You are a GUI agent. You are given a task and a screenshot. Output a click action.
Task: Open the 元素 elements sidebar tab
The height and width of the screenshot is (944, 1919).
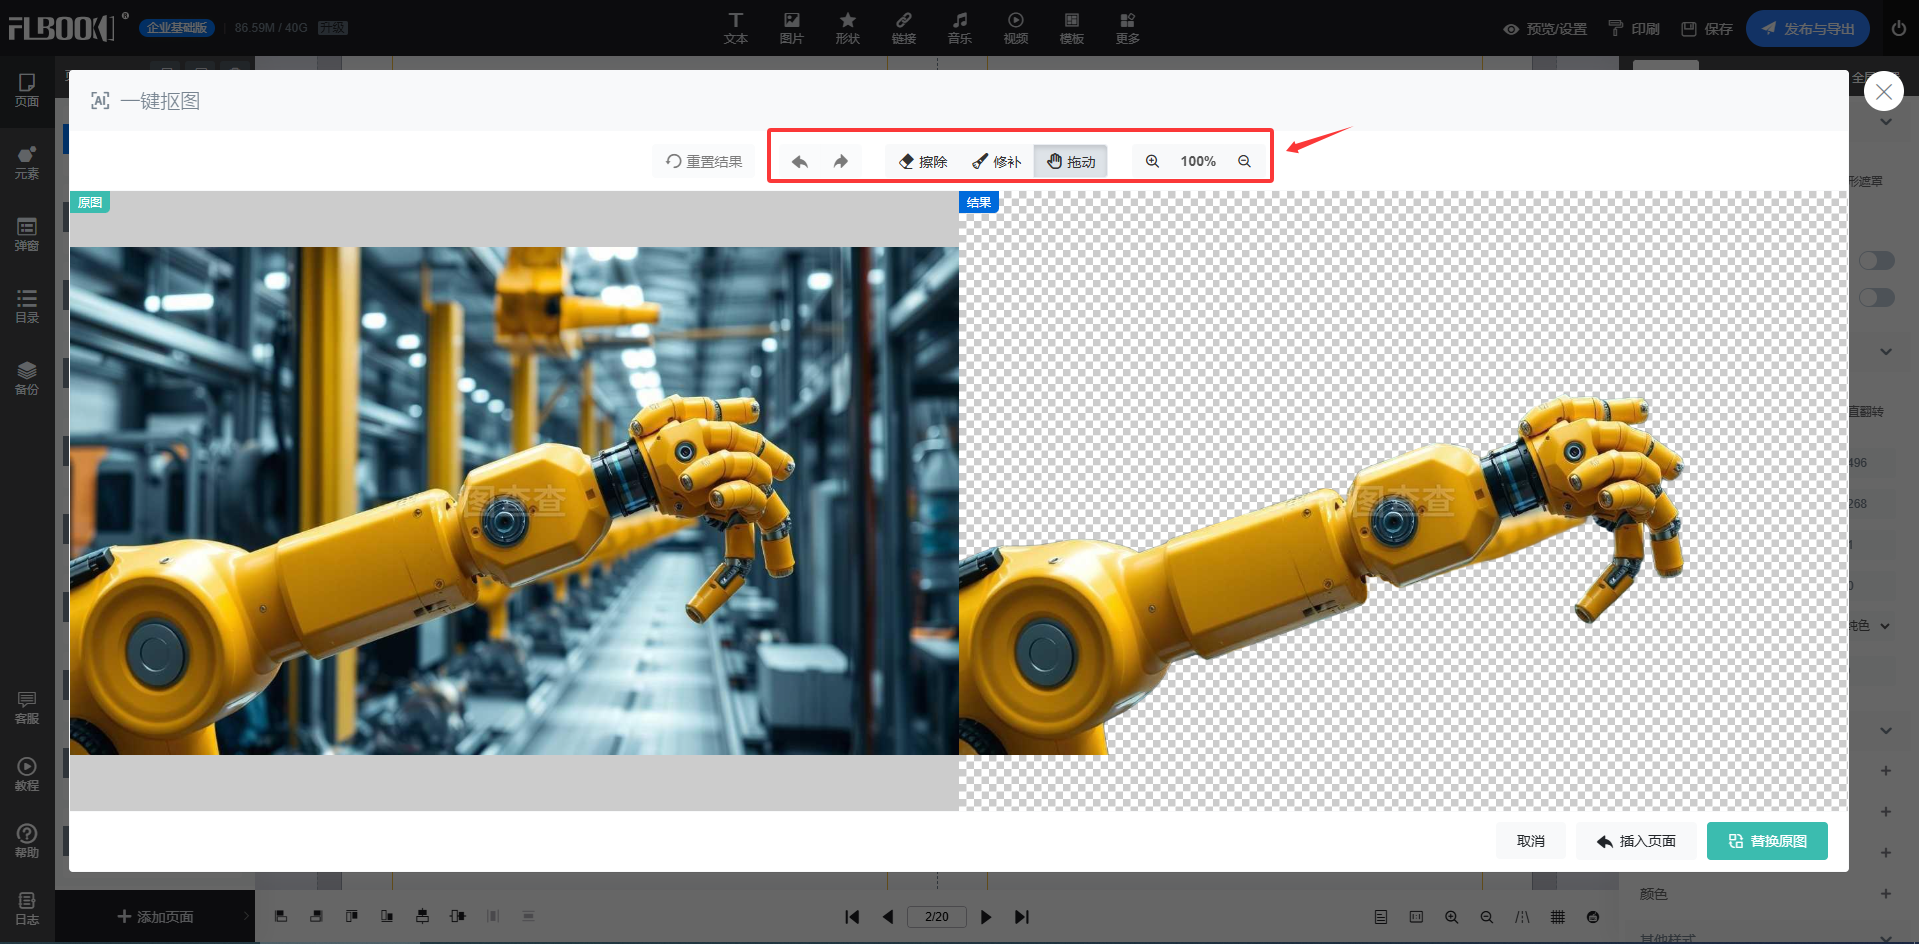(x=27, y=161)
